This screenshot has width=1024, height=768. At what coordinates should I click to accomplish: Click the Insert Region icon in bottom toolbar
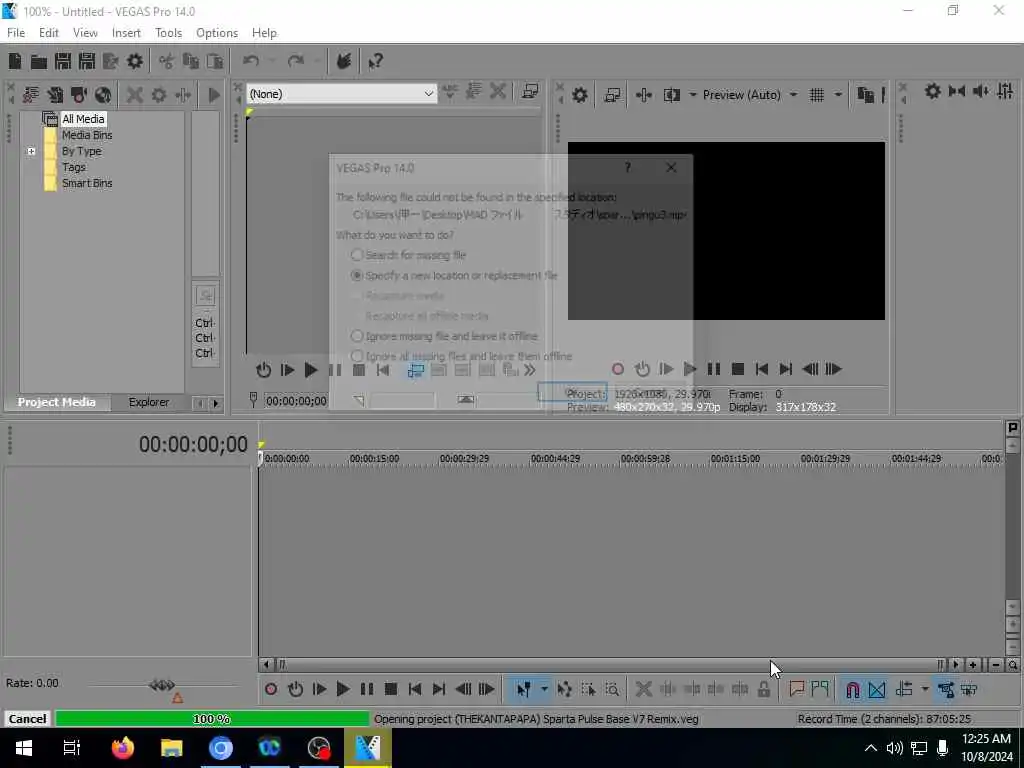(x=820, y=688)
